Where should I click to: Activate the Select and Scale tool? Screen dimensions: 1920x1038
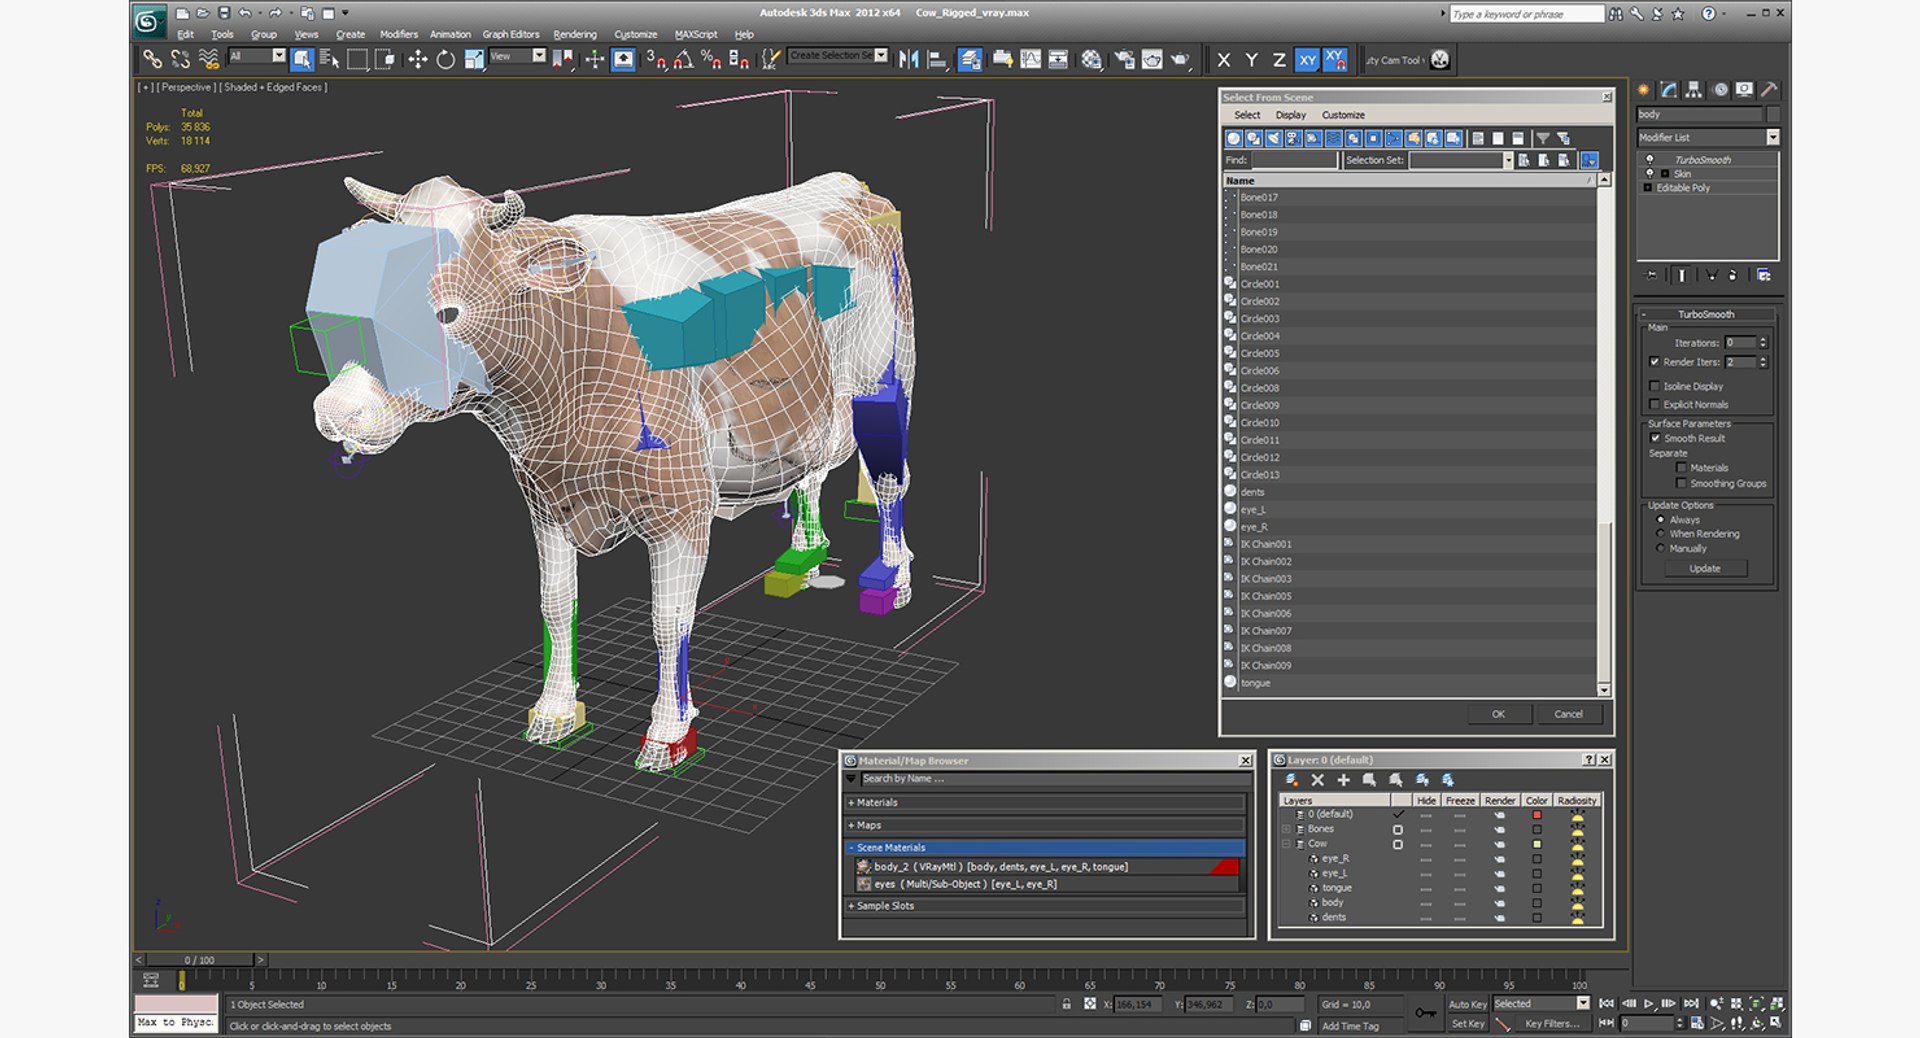point(474,59)
